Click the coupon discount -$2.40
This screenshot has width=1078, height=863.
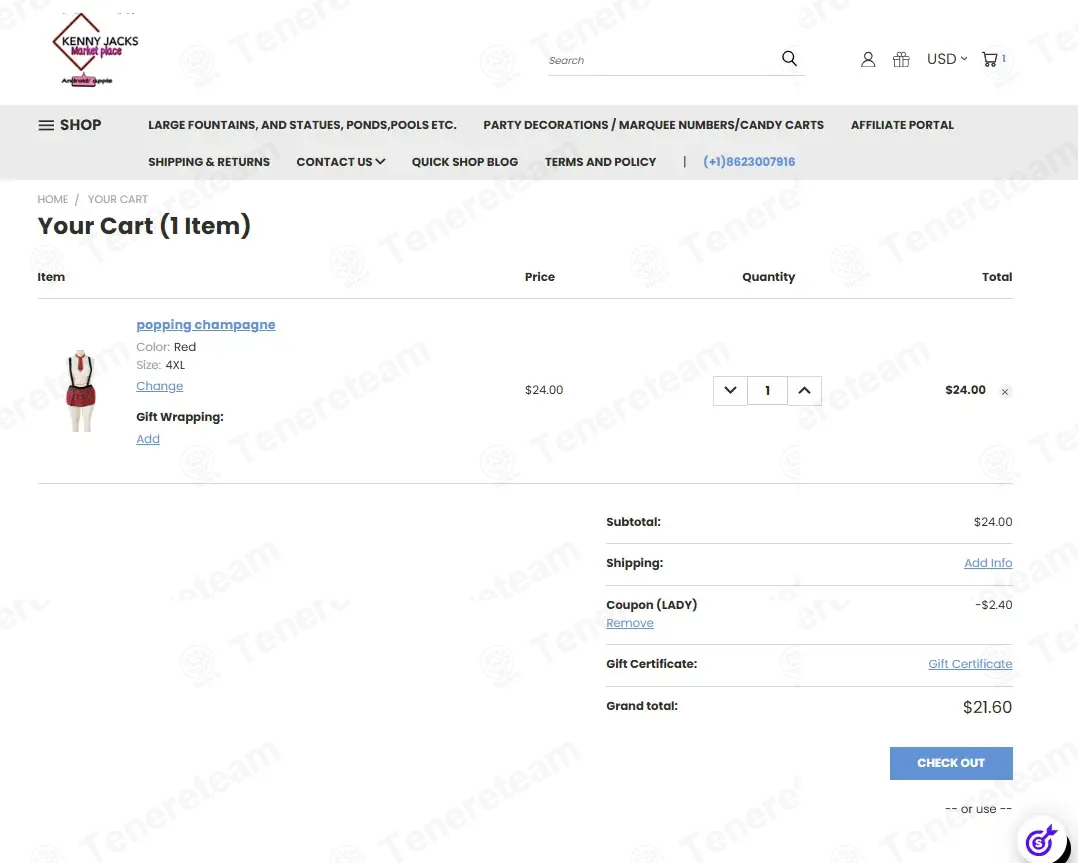(x=993, y=605)
